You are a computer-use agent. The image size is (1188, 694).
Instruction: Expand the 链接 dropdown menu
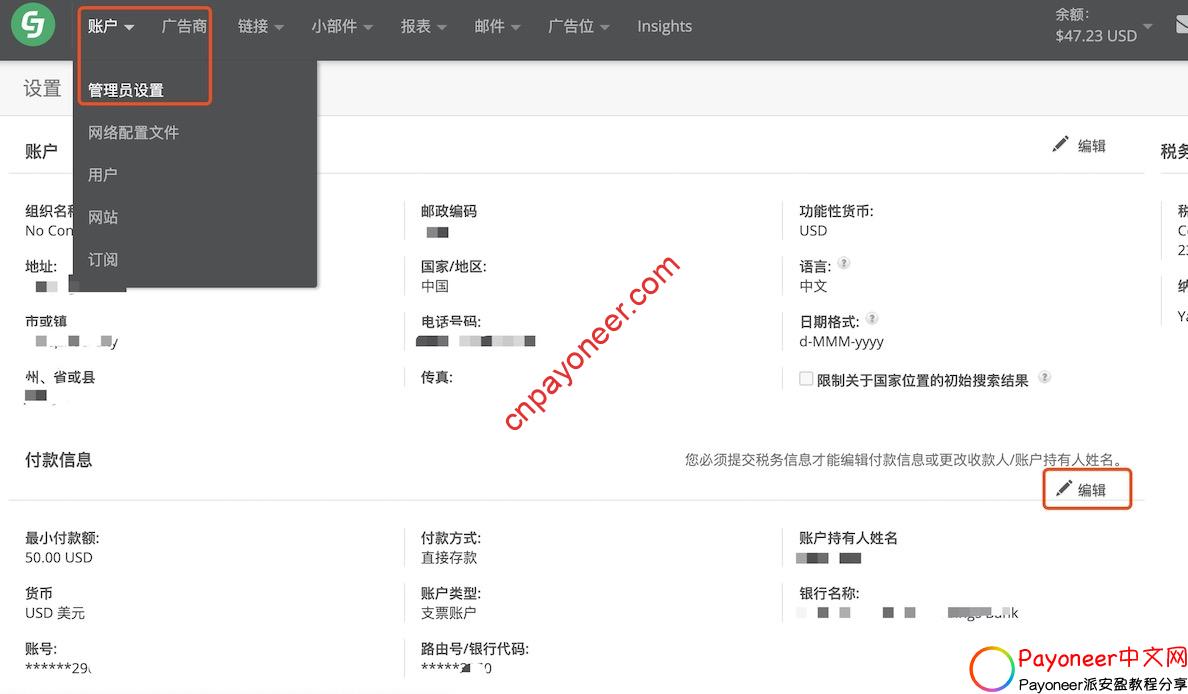tap(260, 27)
